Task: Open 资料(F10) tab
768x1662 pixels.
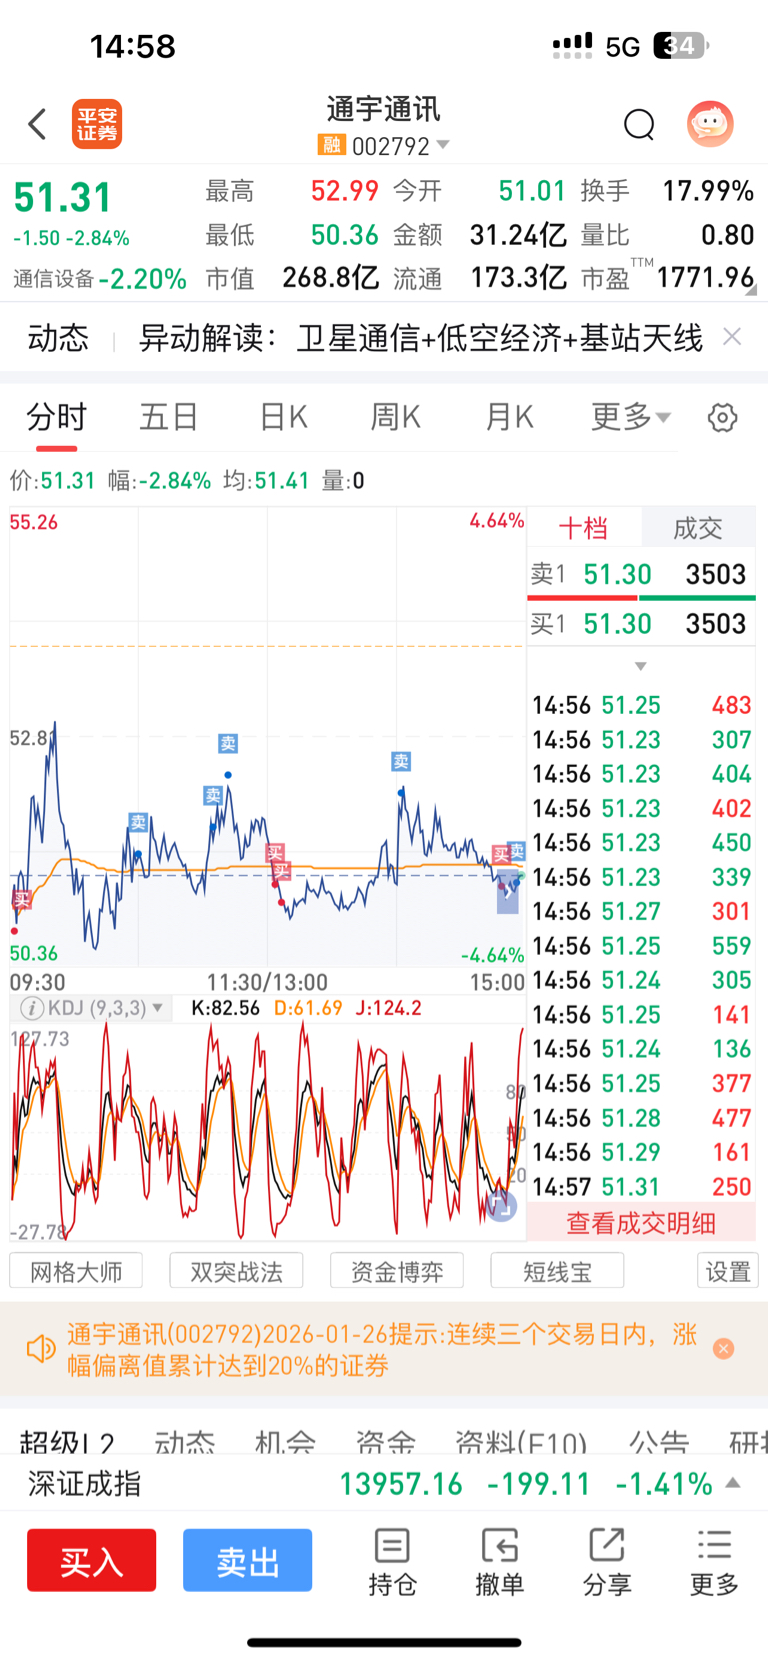Action: point(521,1442)
